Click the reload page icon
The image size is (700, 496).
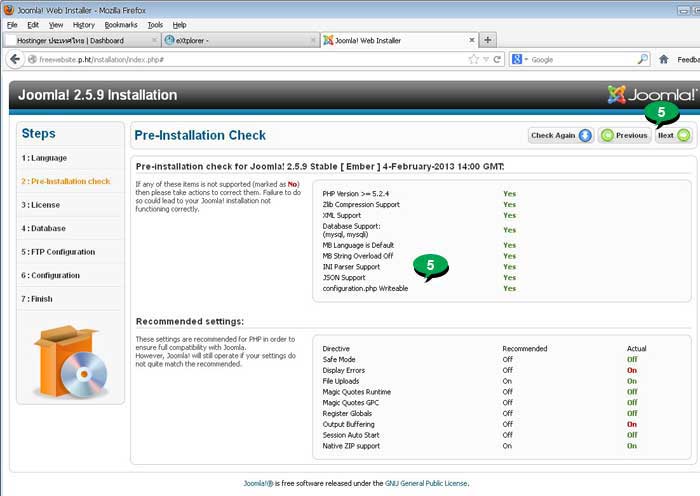tap(497, 59)
